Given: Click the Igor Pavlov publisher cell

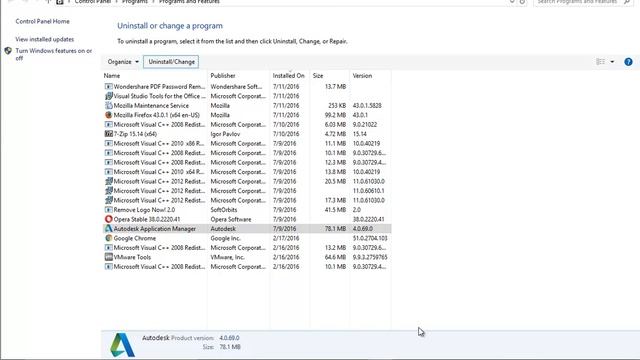Looking at the screenshot, I should [225, 134].
